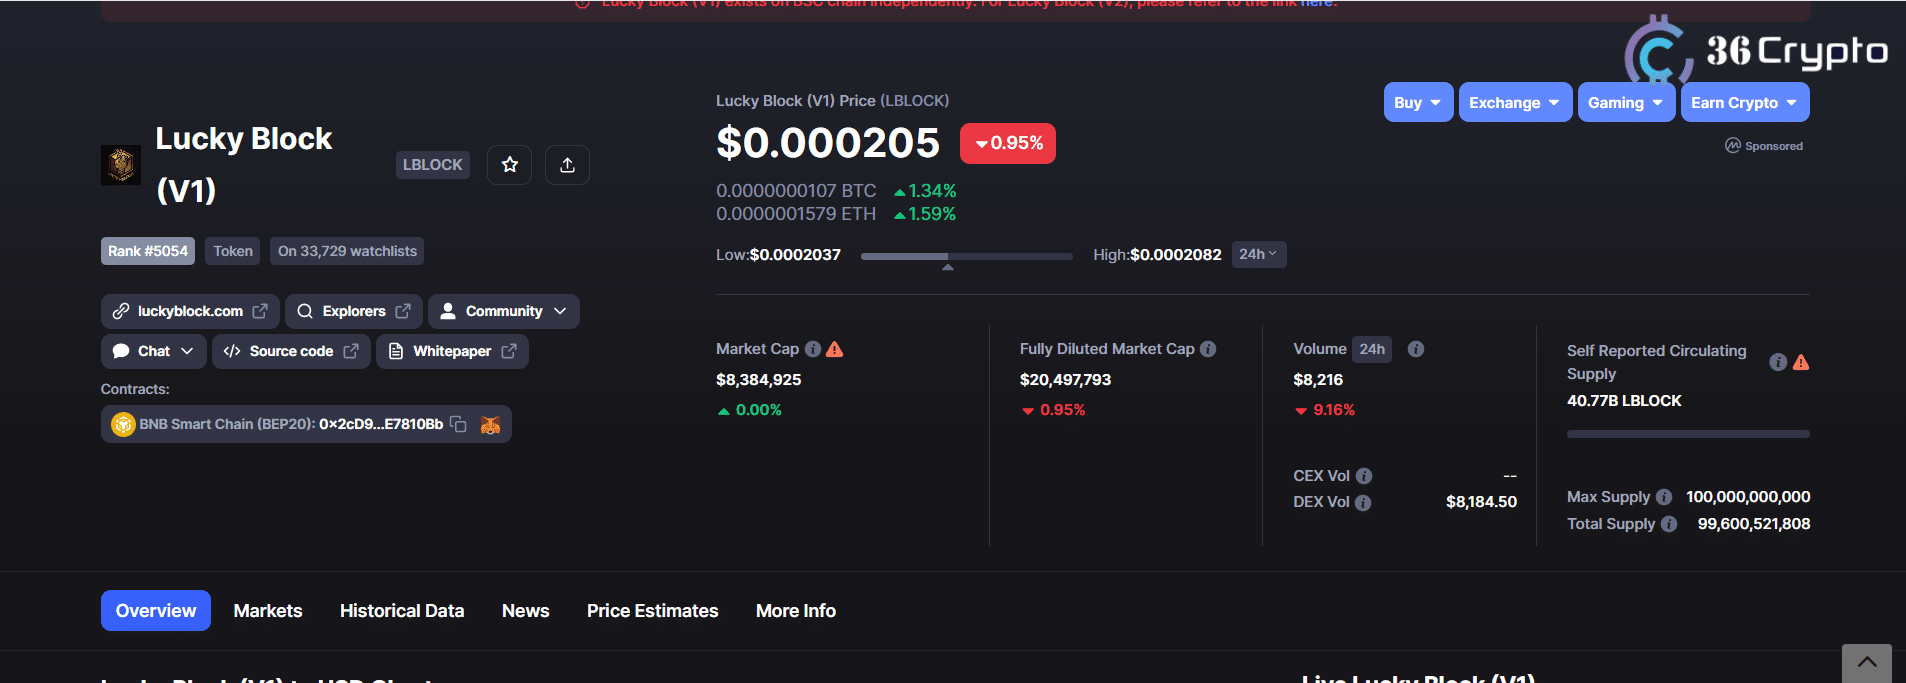Click the Lucky Block coin logo

point(121,165)
